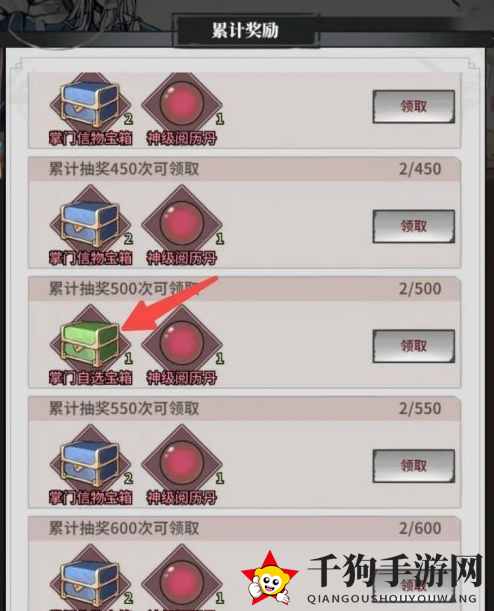
Task: Select the 累计抽奖550次可领取 header
Action: 124,408
